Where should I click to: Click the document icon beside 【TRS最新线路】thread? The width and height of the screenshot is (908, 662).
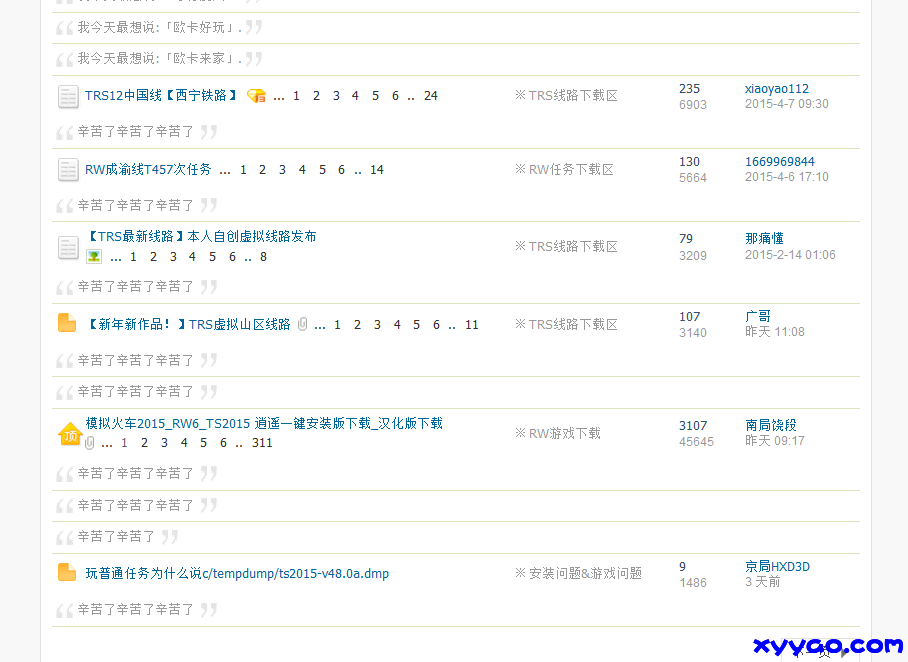67,247
